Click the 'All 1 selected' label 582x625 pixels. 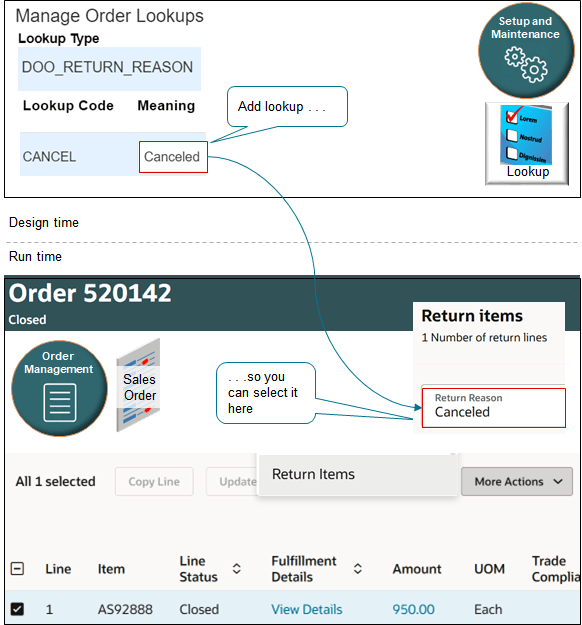pos(55,482)
